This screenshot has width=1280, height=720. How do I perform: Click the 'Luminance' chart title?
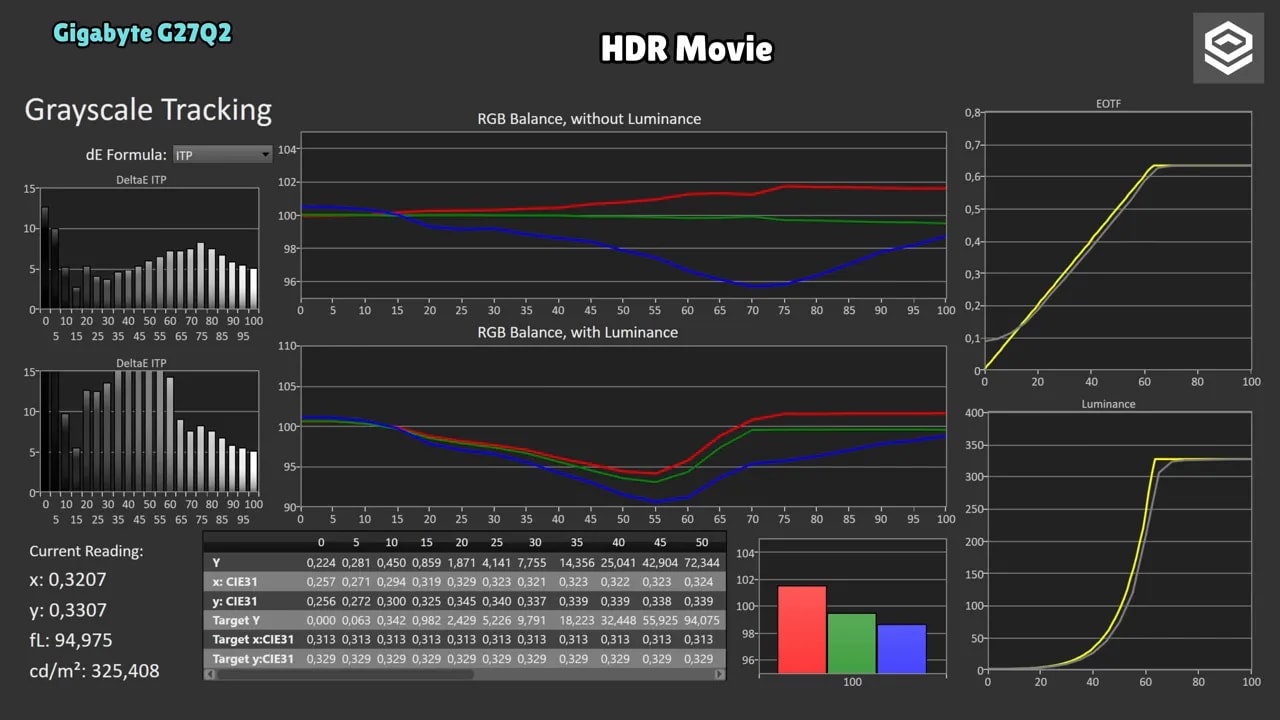click(x=1108, y=404)
